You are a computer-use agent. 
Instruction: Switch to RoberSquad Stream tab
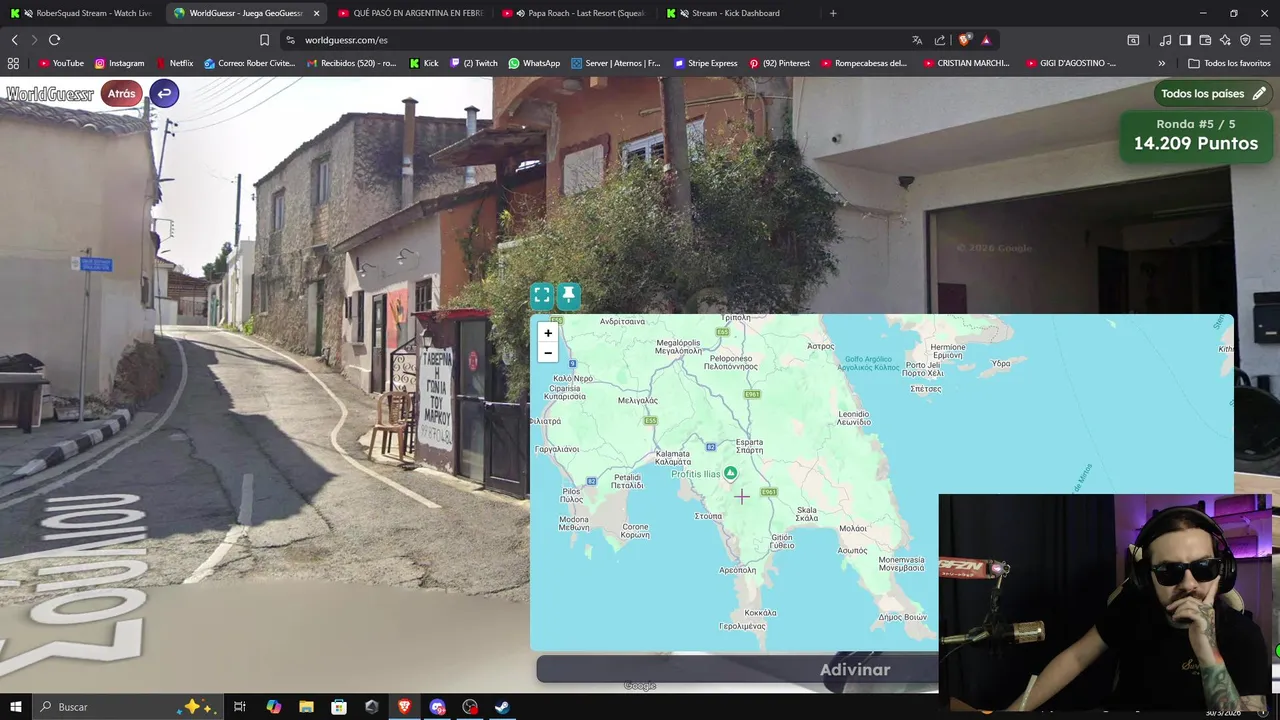pyautogui.click(x=82, y=13)
